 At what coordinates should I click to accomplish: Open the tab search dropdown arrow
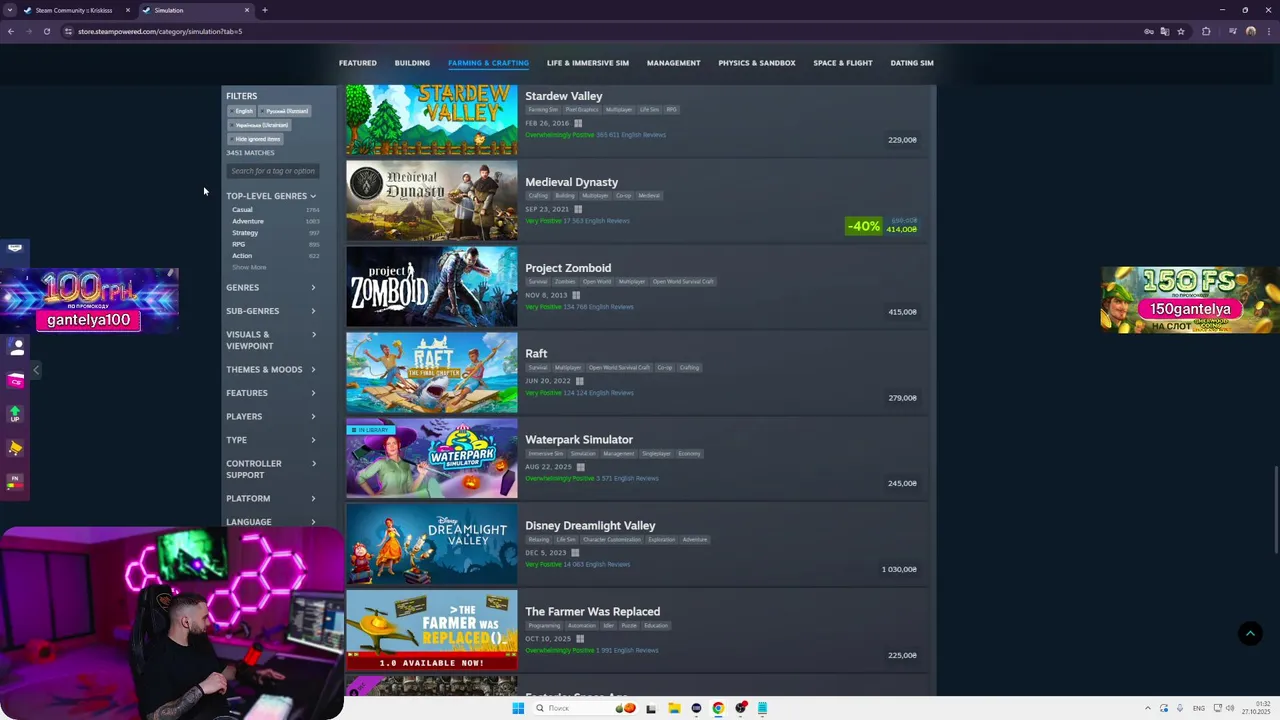tap(11, 10)
